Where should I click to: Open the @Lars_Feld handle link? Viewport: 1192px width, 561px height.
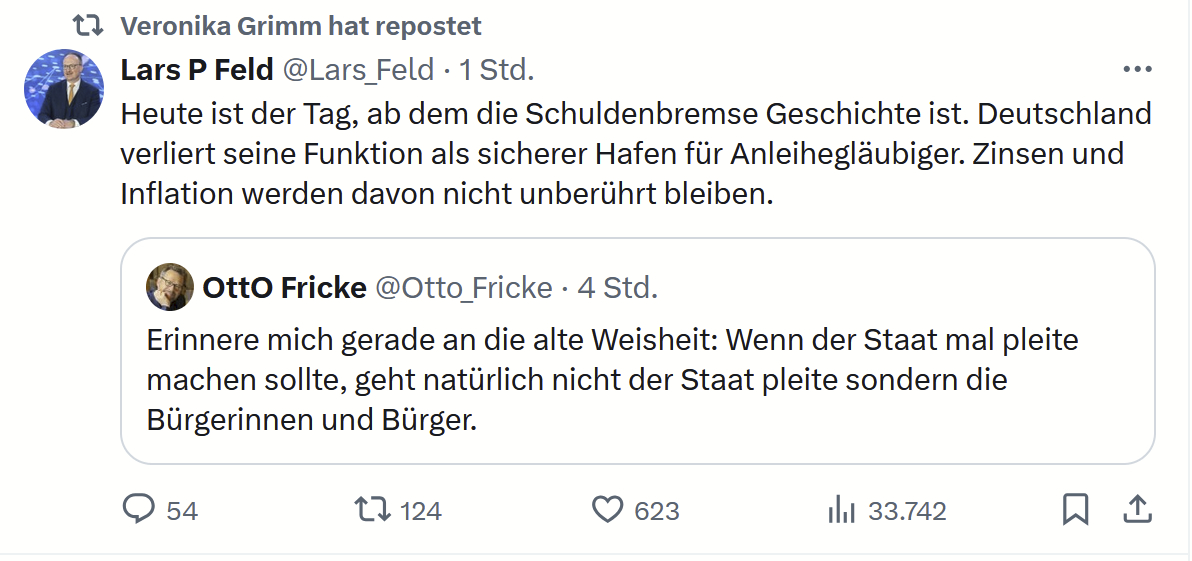pos(359,70)
